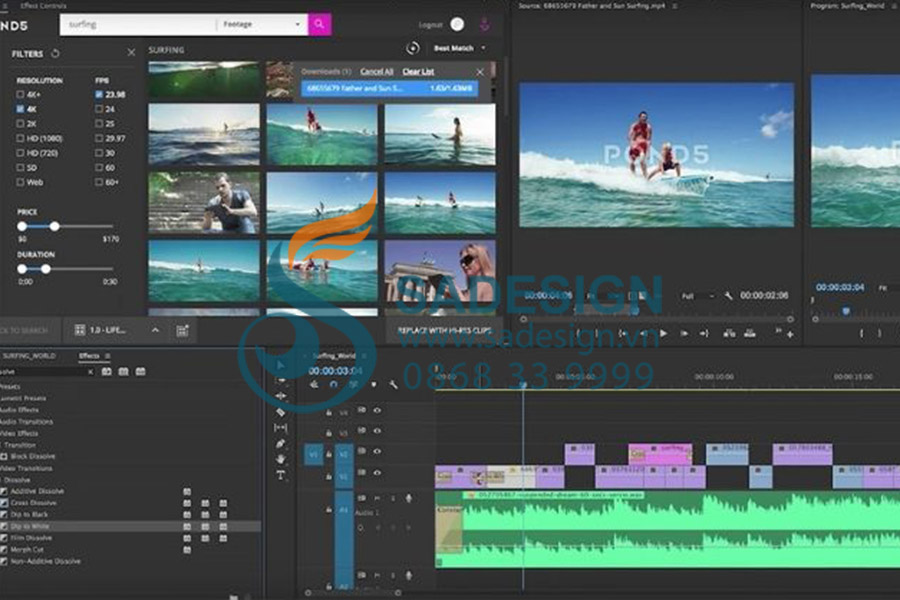Viewport: 900px width, 600px height.
Task: Click the user avatar circle next to Logout
Action: click(x=457, y=24)
